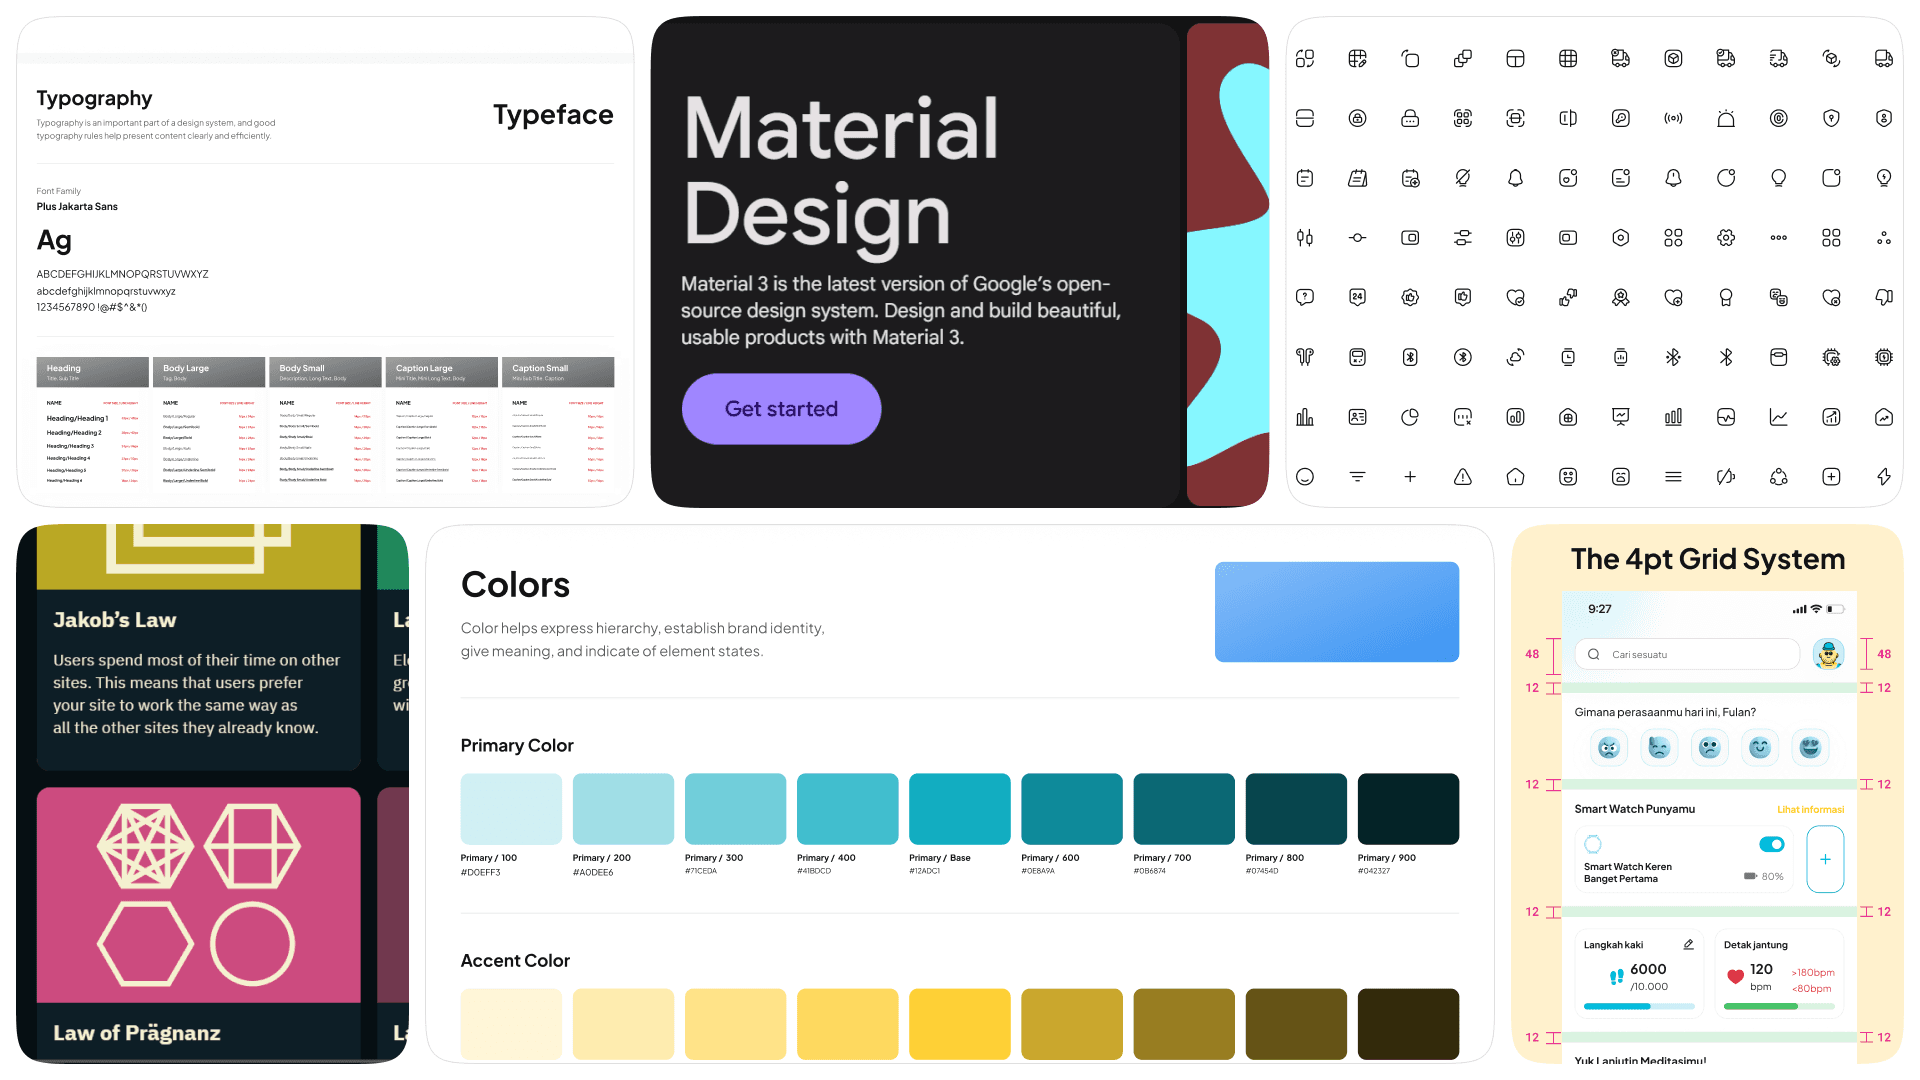Select the crying sad face square icon
1920x1080 pixels.
coord(1621,477)
